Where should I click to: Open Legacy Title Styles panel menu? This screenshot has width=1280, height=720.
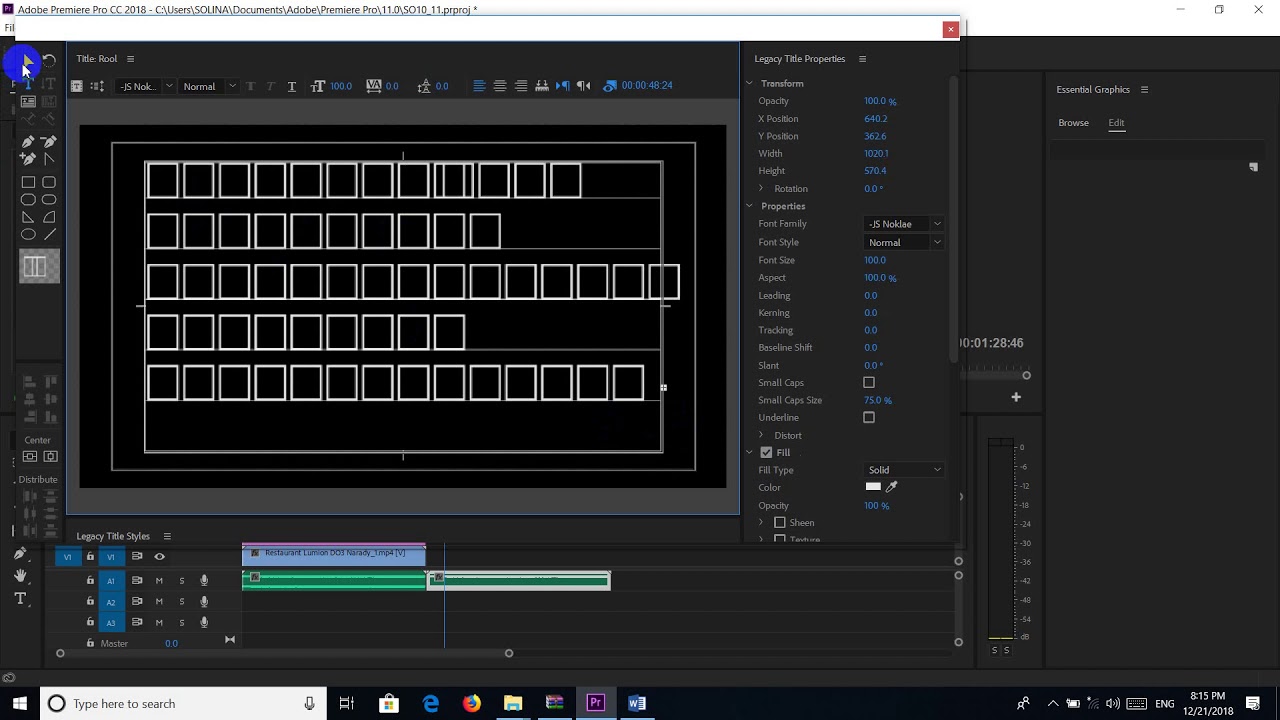167,536
